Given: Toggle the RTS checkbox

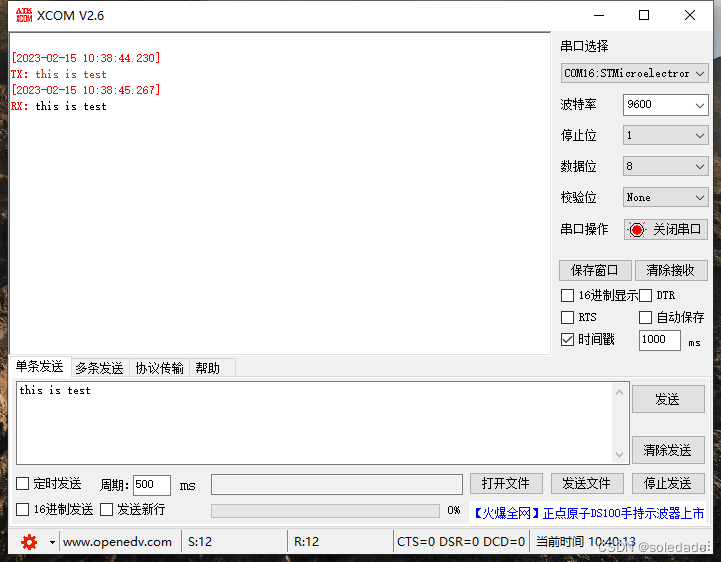Looking at the screenshot, I should coord(567,317).
